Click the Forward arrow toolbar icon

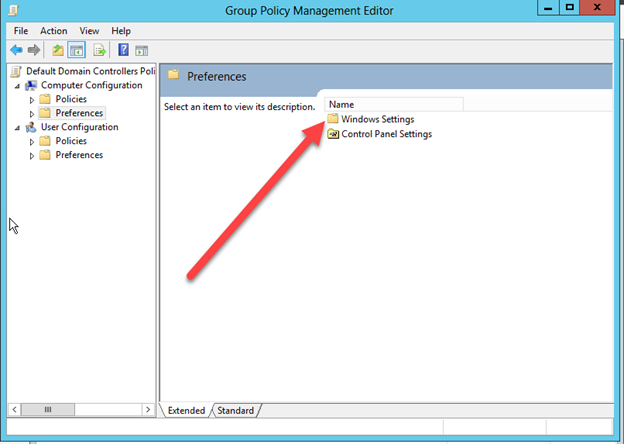coord(34,50)
